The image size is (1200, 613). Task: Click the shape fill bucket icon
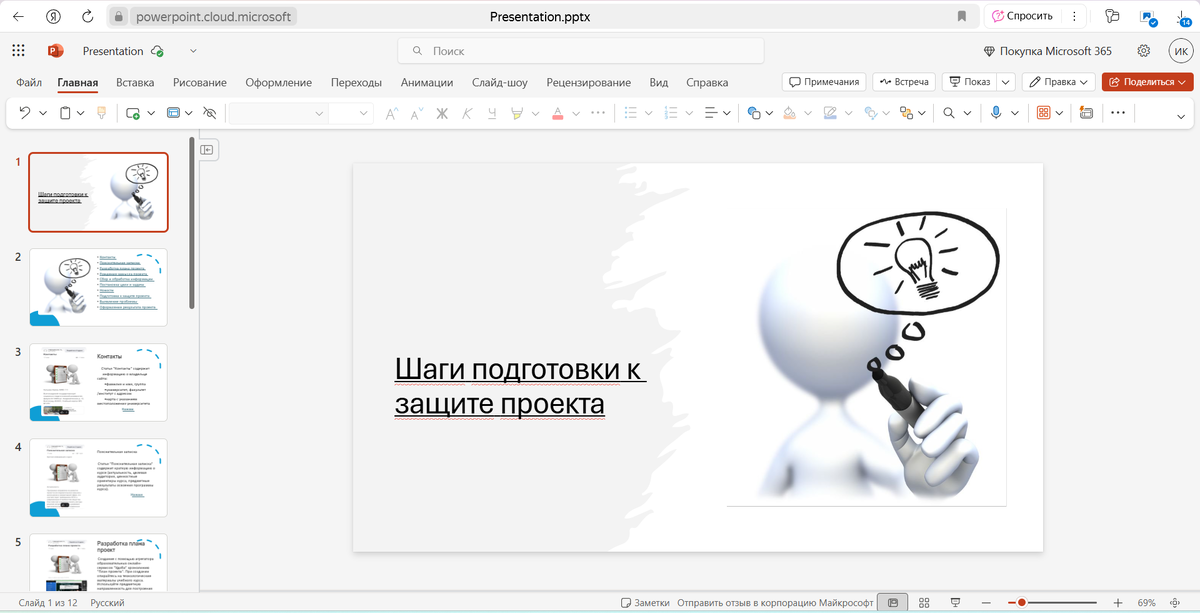pos(789,113)
